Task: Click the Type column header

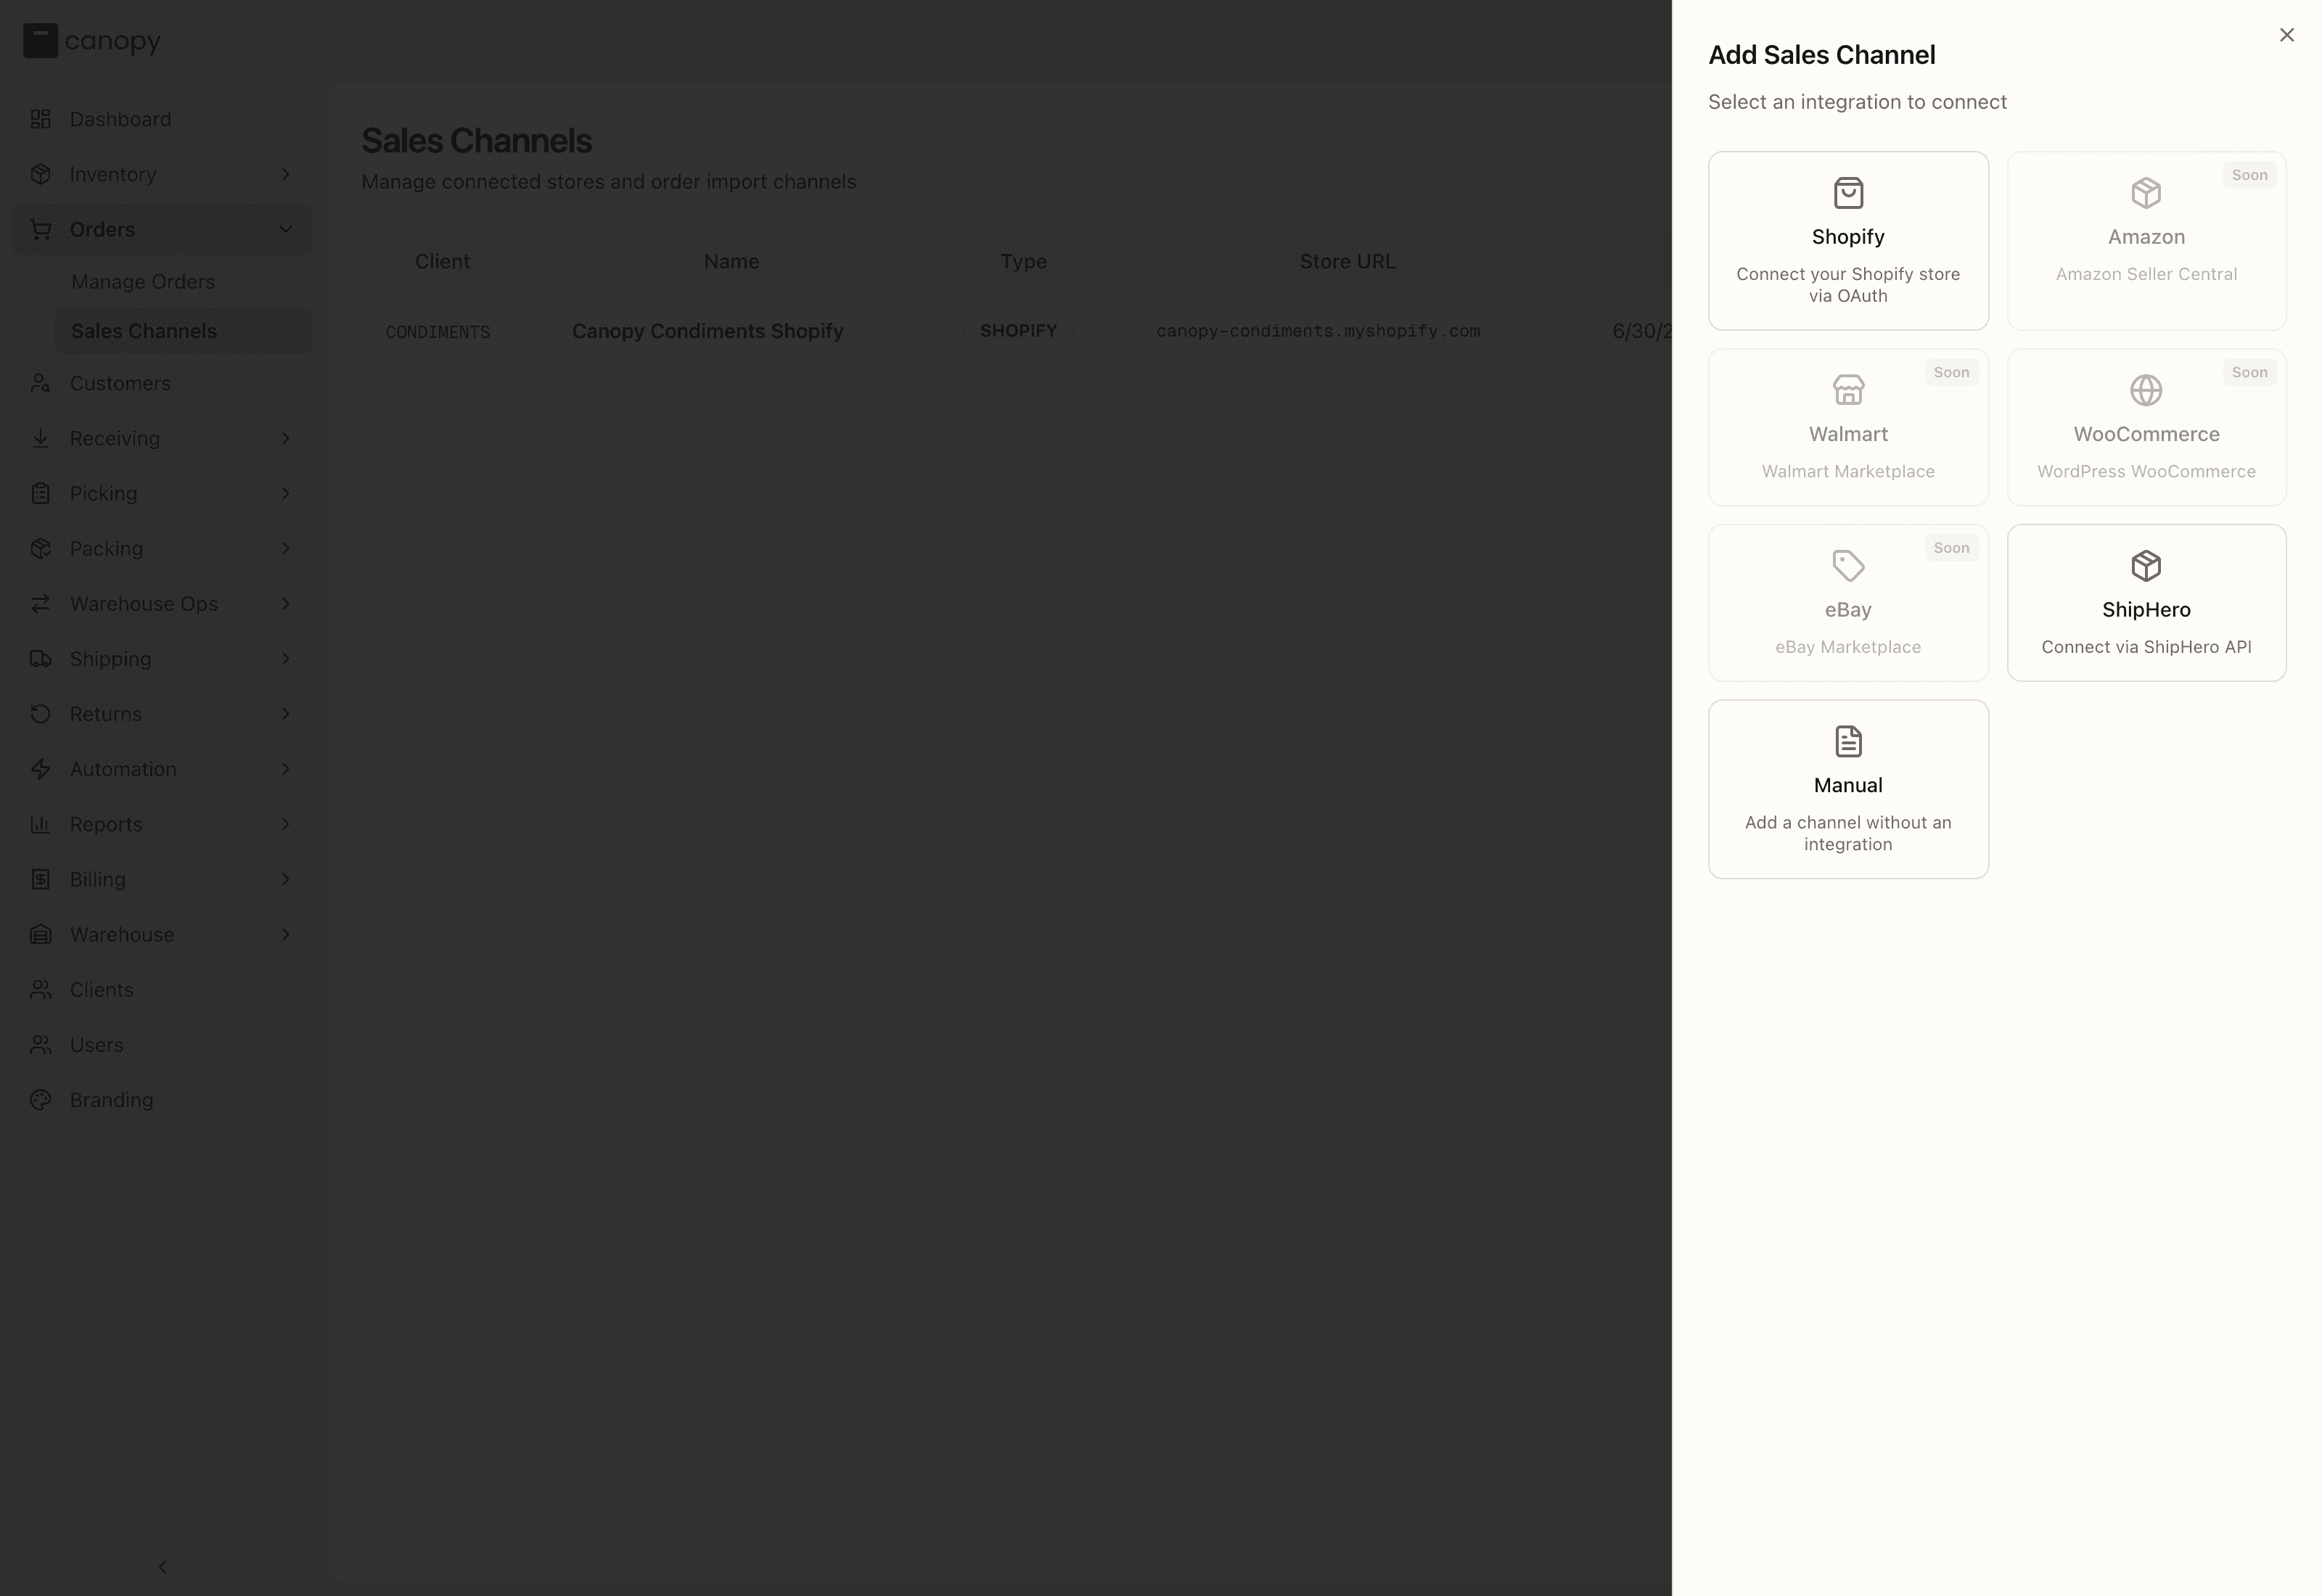Action: coord(1023,261)
